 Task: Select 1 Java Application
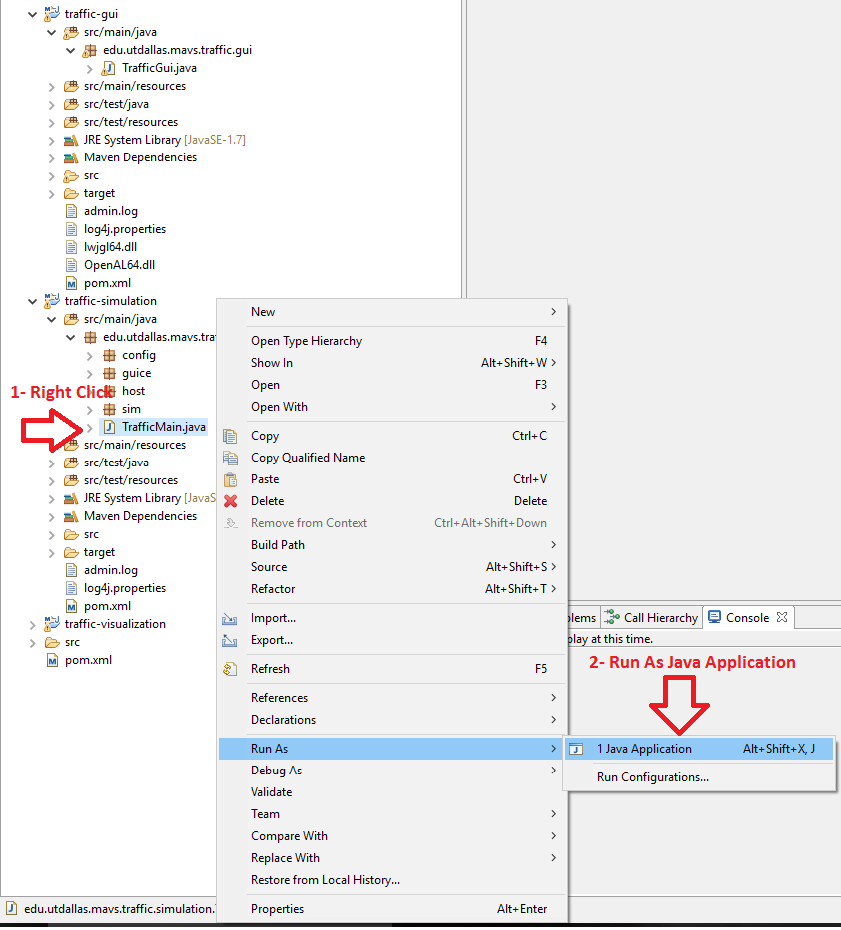tap(699, 749)
